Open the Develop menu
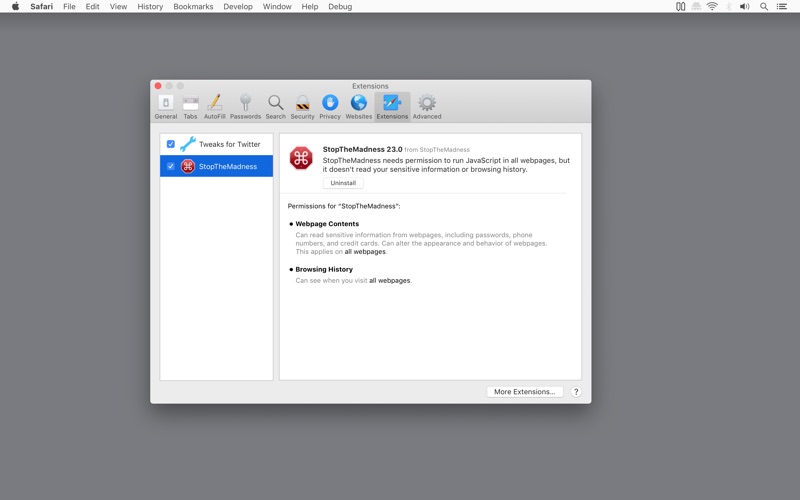Screen dimensions: 800x500 (238, 7)
